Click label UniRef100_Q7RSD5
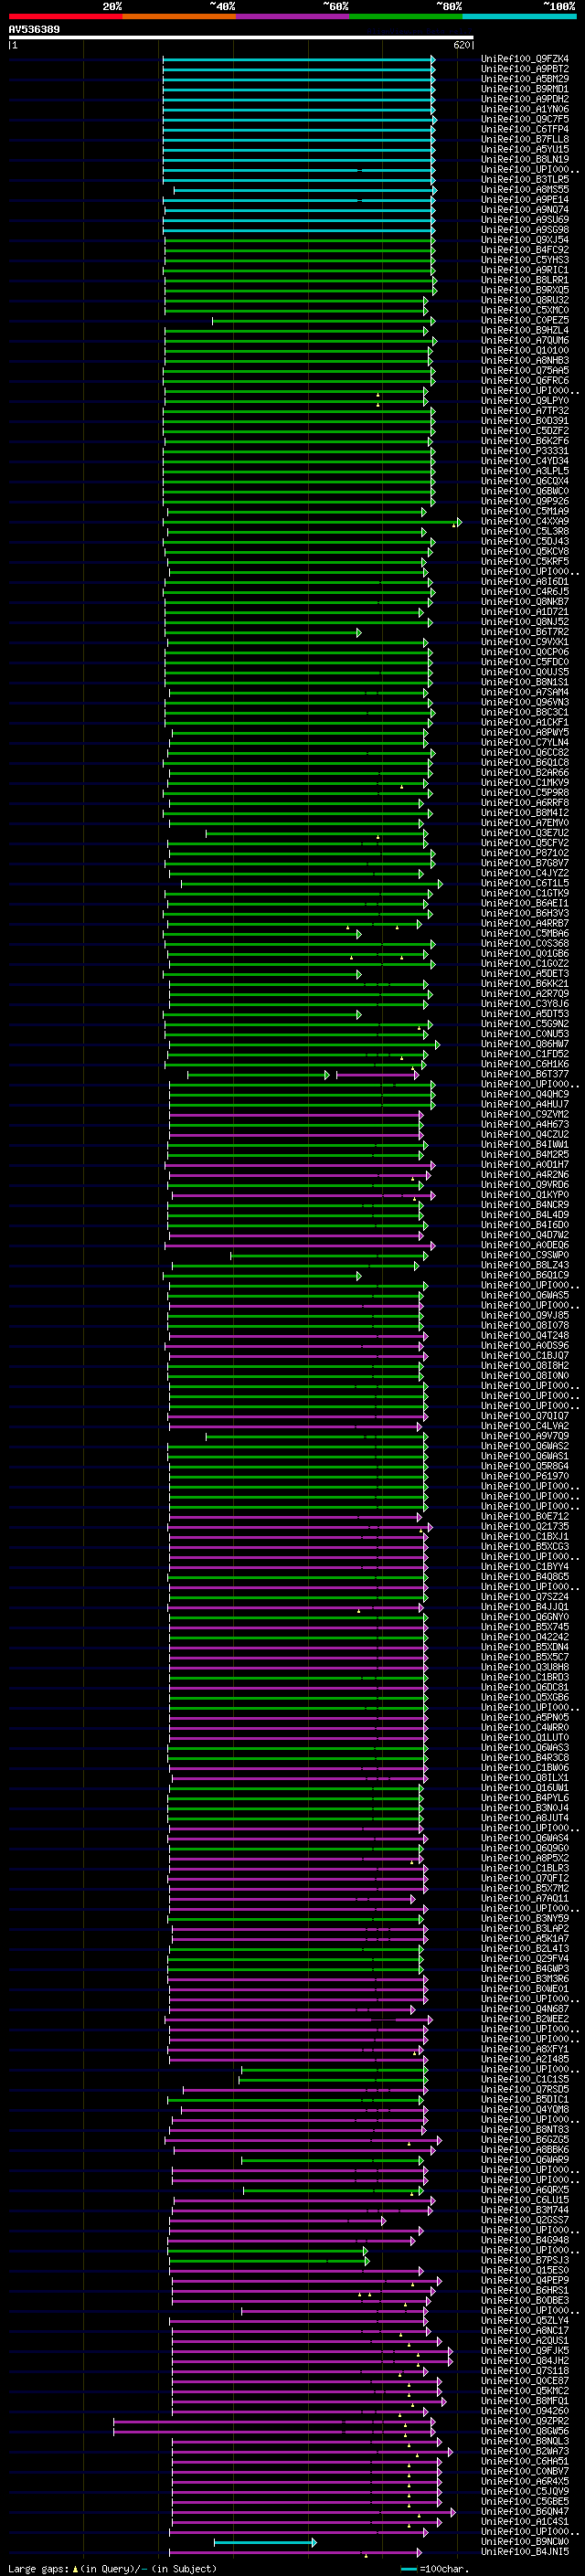 click(525, 2089)
